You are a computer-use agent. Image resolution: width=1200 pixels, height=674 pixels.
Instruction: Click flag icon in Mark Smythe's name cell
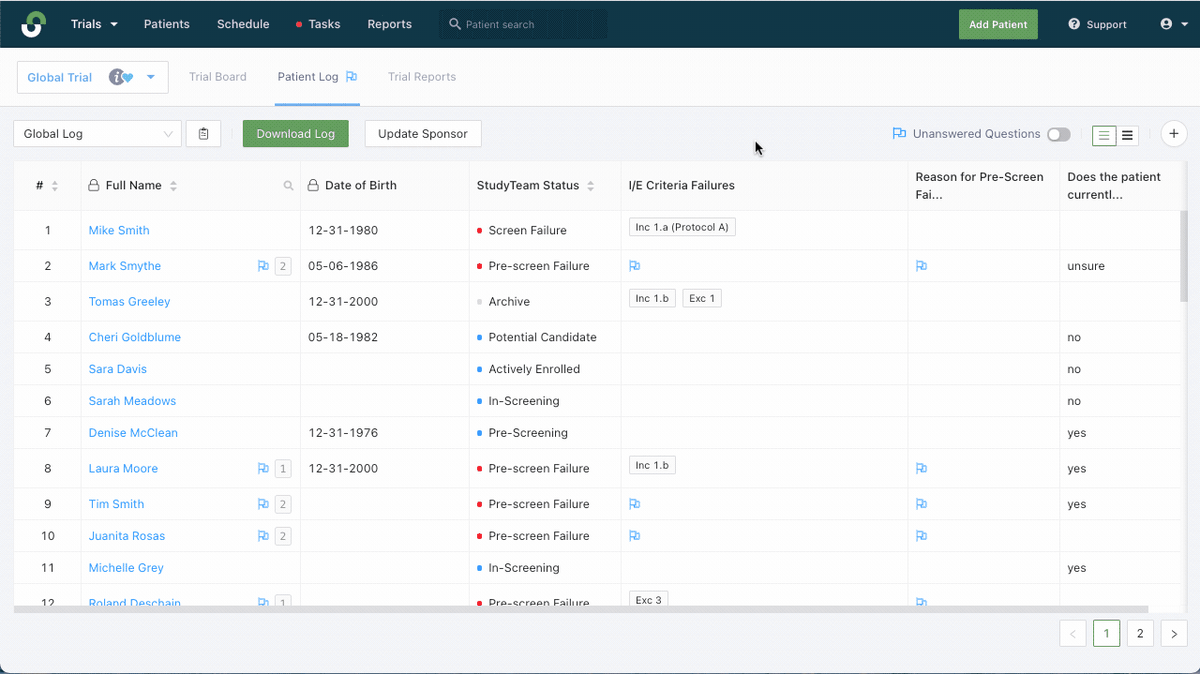pos(263,266)
